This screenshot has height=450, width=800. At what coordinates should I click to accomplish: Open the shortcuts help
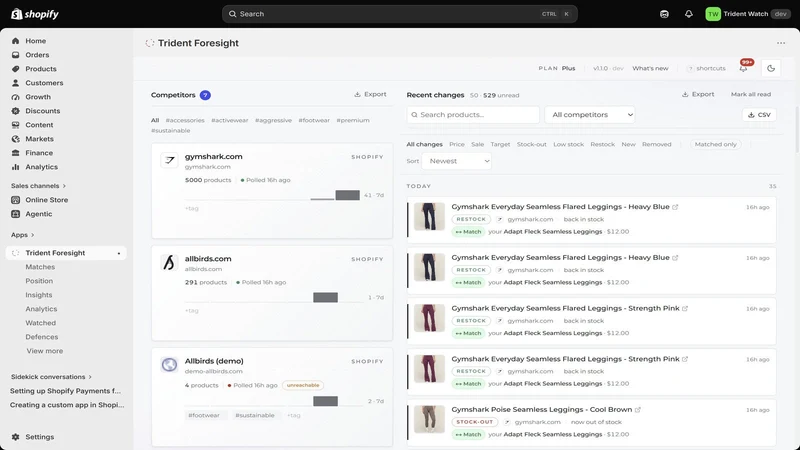pos(706,68)
